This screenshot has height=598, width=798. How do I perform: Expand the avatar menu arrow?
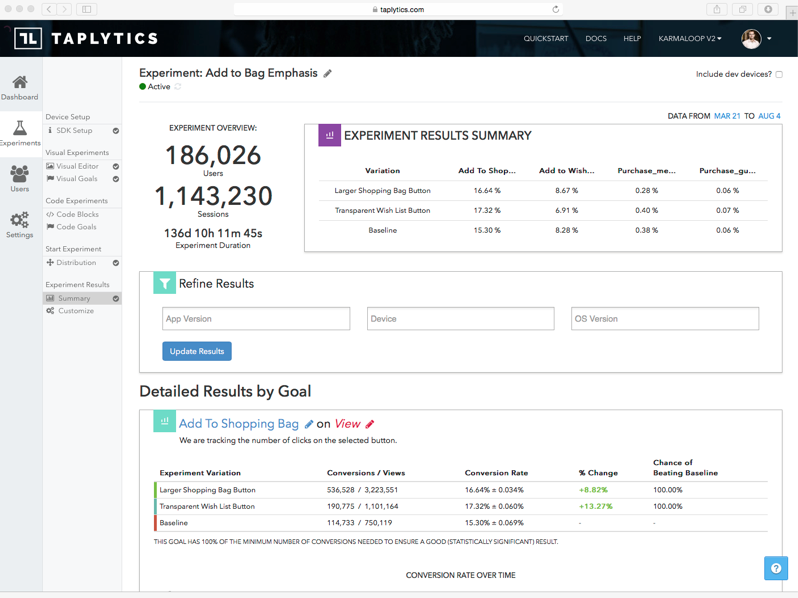click(x=769, y=39)
